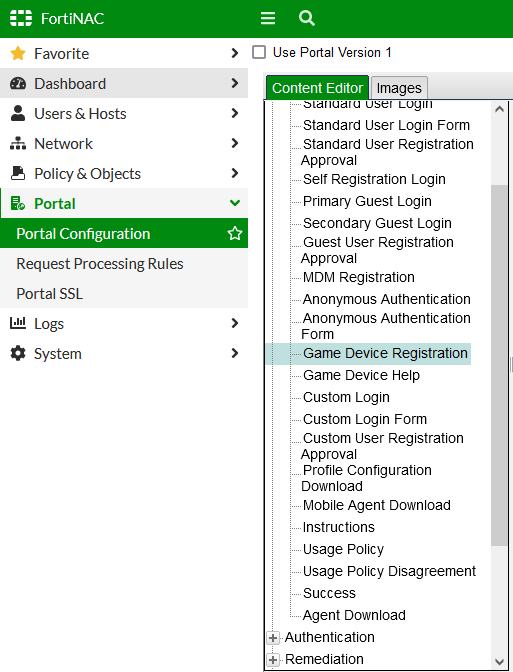The width and height of the screenshot is (513, 672).
Task: Select Profile Configuration Download
Action: pos(366,478)
